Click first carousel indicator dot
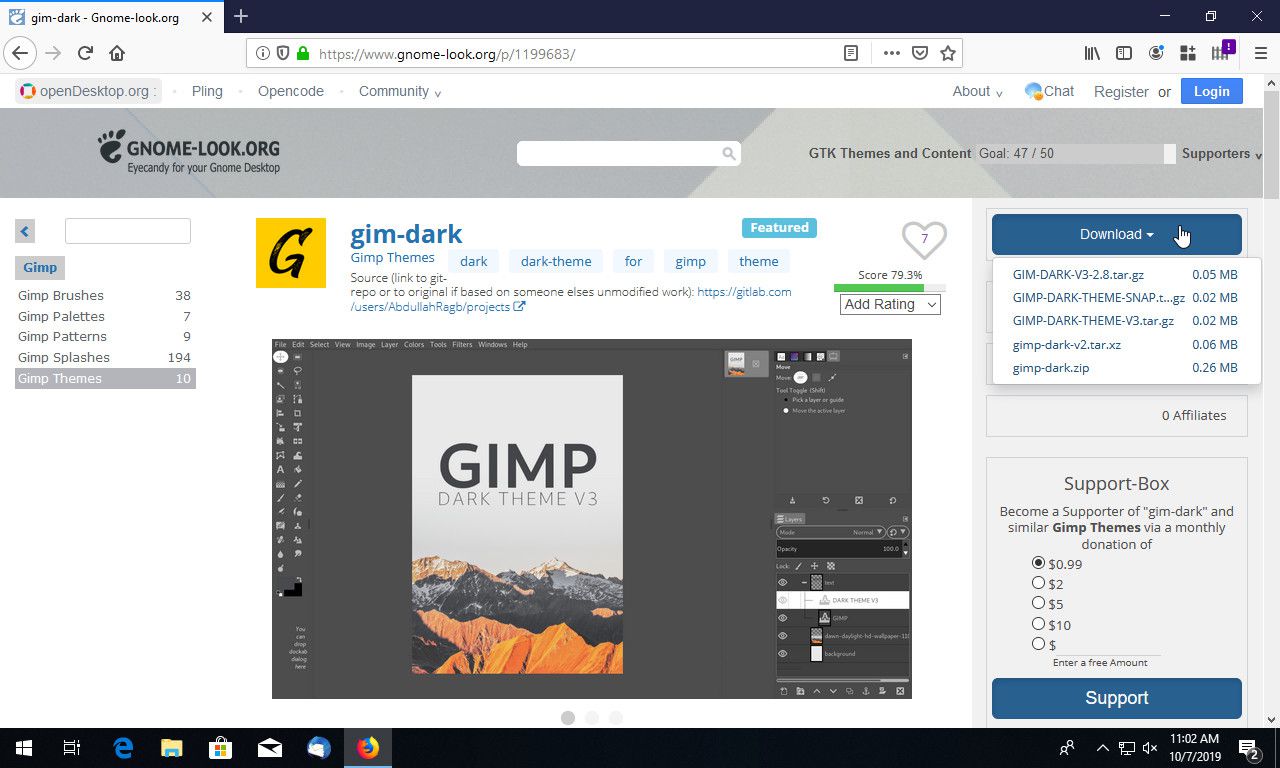Image resolution: width=1280 pixels, height=768 pixels. click(x=568, y=717)
